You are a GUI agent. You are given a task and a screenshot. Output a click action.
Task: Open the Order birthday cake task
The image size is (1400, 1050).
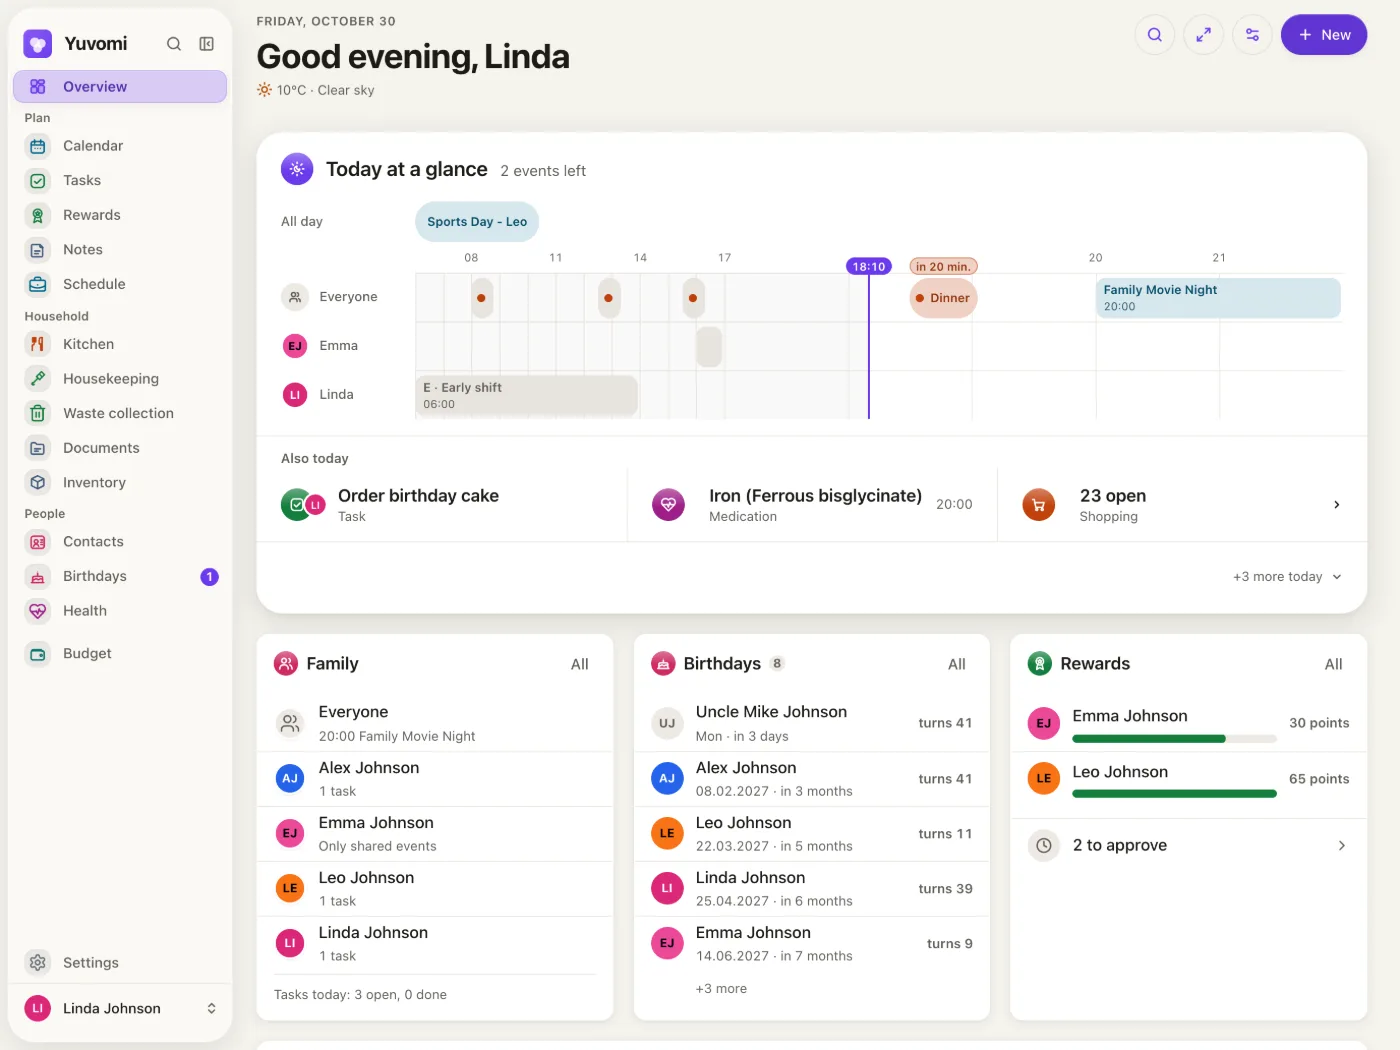click(x=442, y=505)
